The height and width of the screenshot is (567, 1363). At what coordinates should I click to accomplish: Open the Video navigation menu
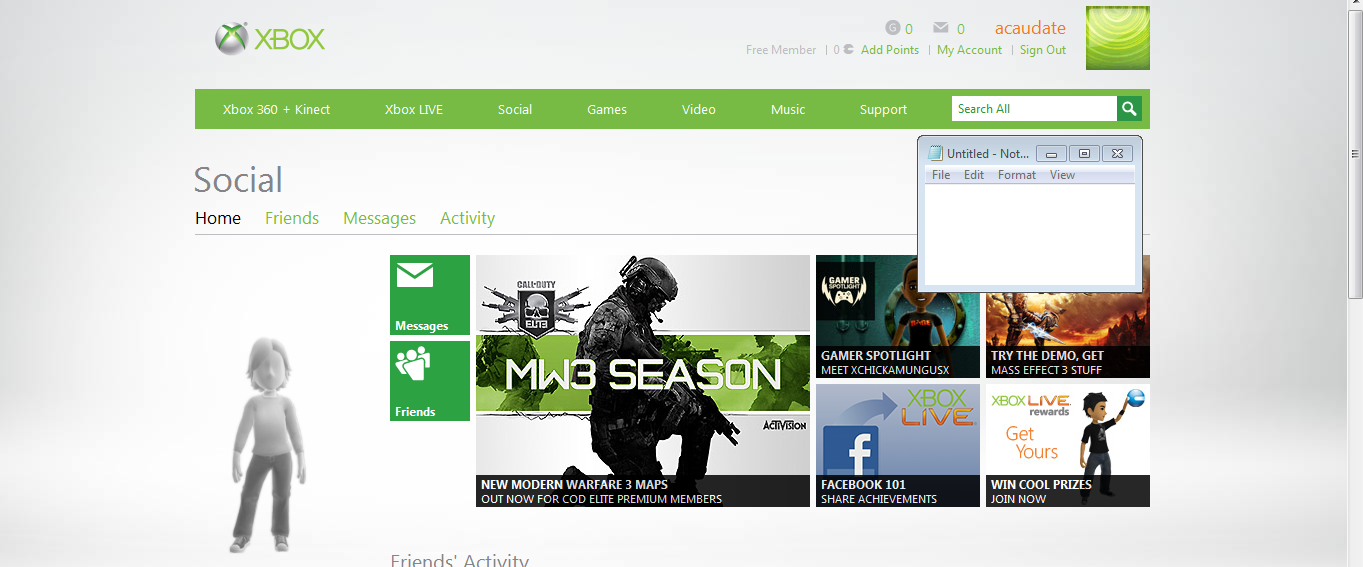699,109
